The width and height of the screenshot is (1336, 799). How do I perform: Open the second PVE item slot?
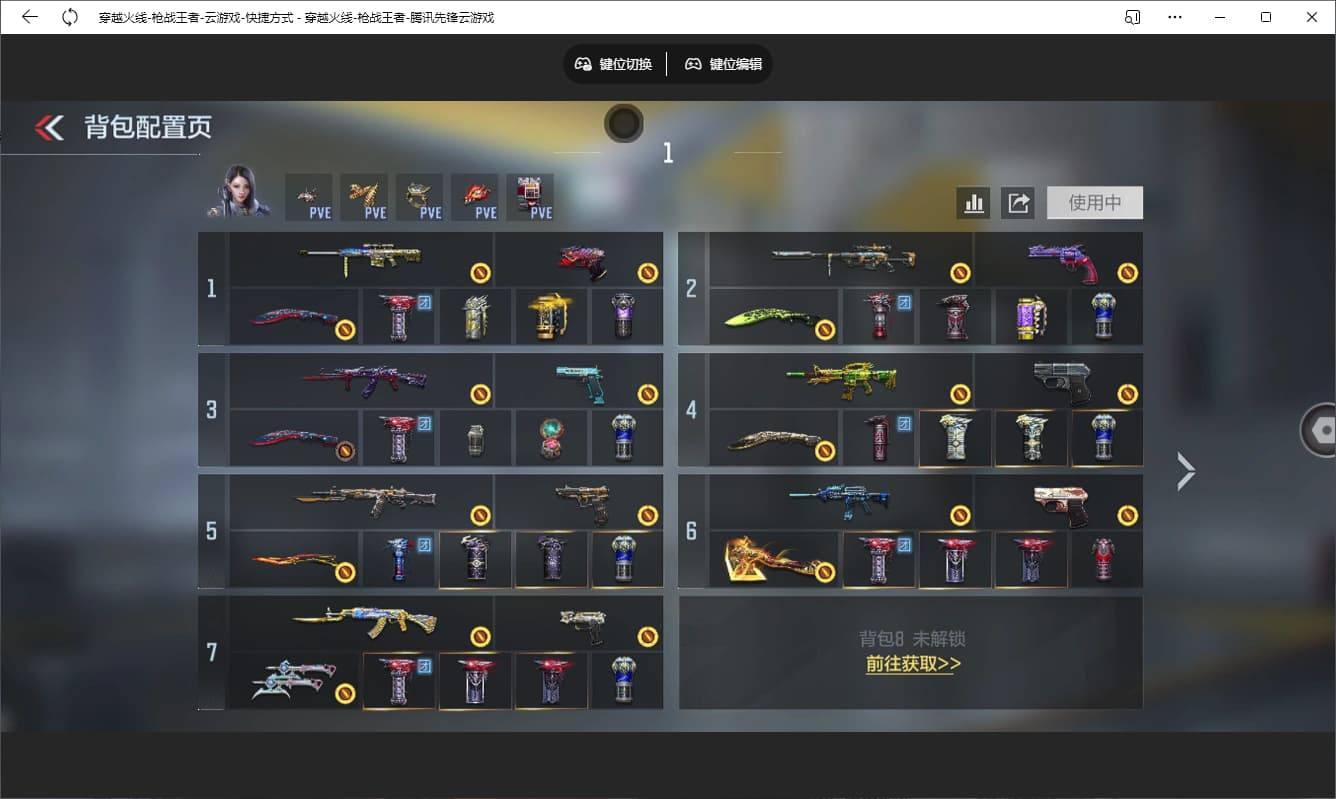coord(364,197)
